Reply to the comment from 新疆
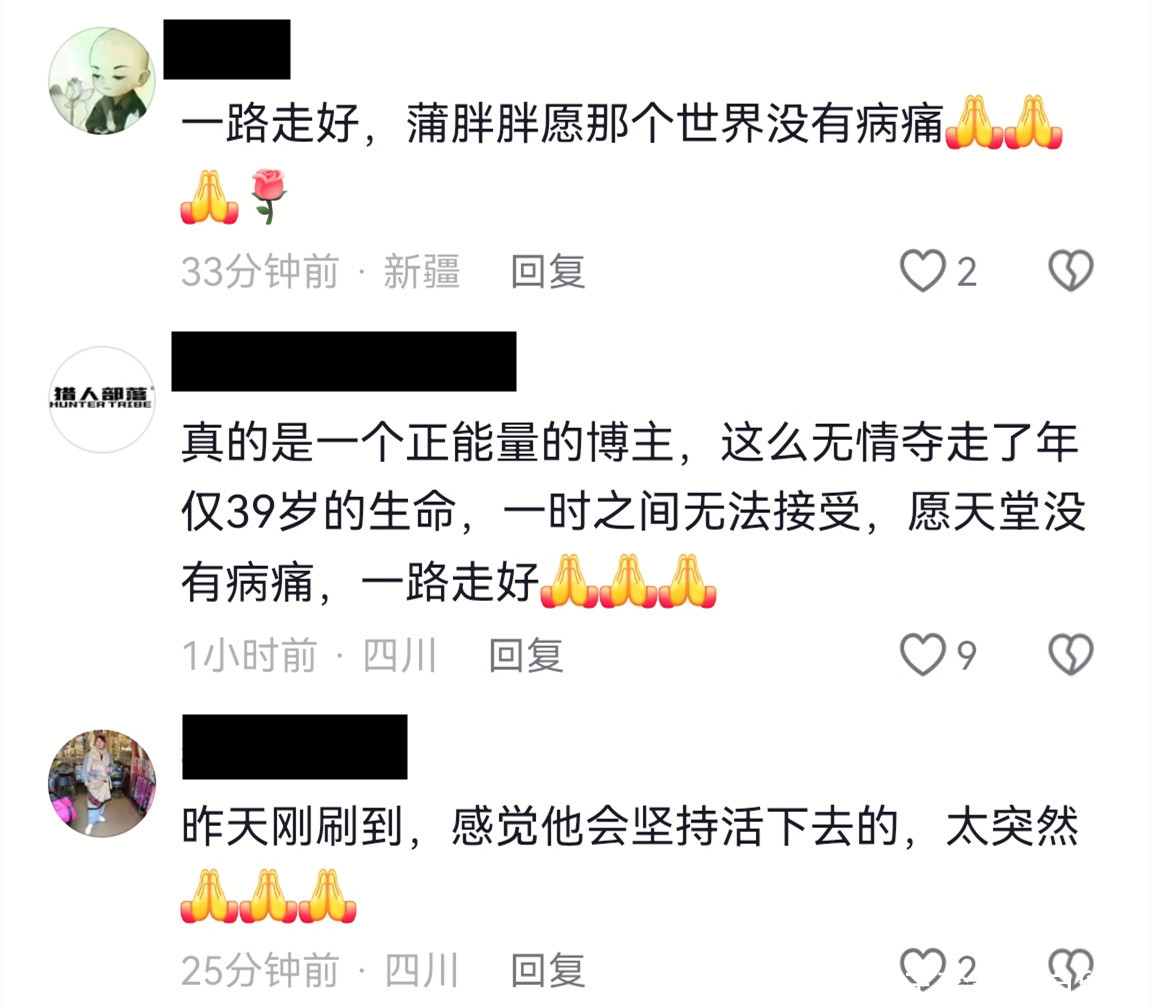This screenshot has width=1152, height=1008. pos(548,271)
